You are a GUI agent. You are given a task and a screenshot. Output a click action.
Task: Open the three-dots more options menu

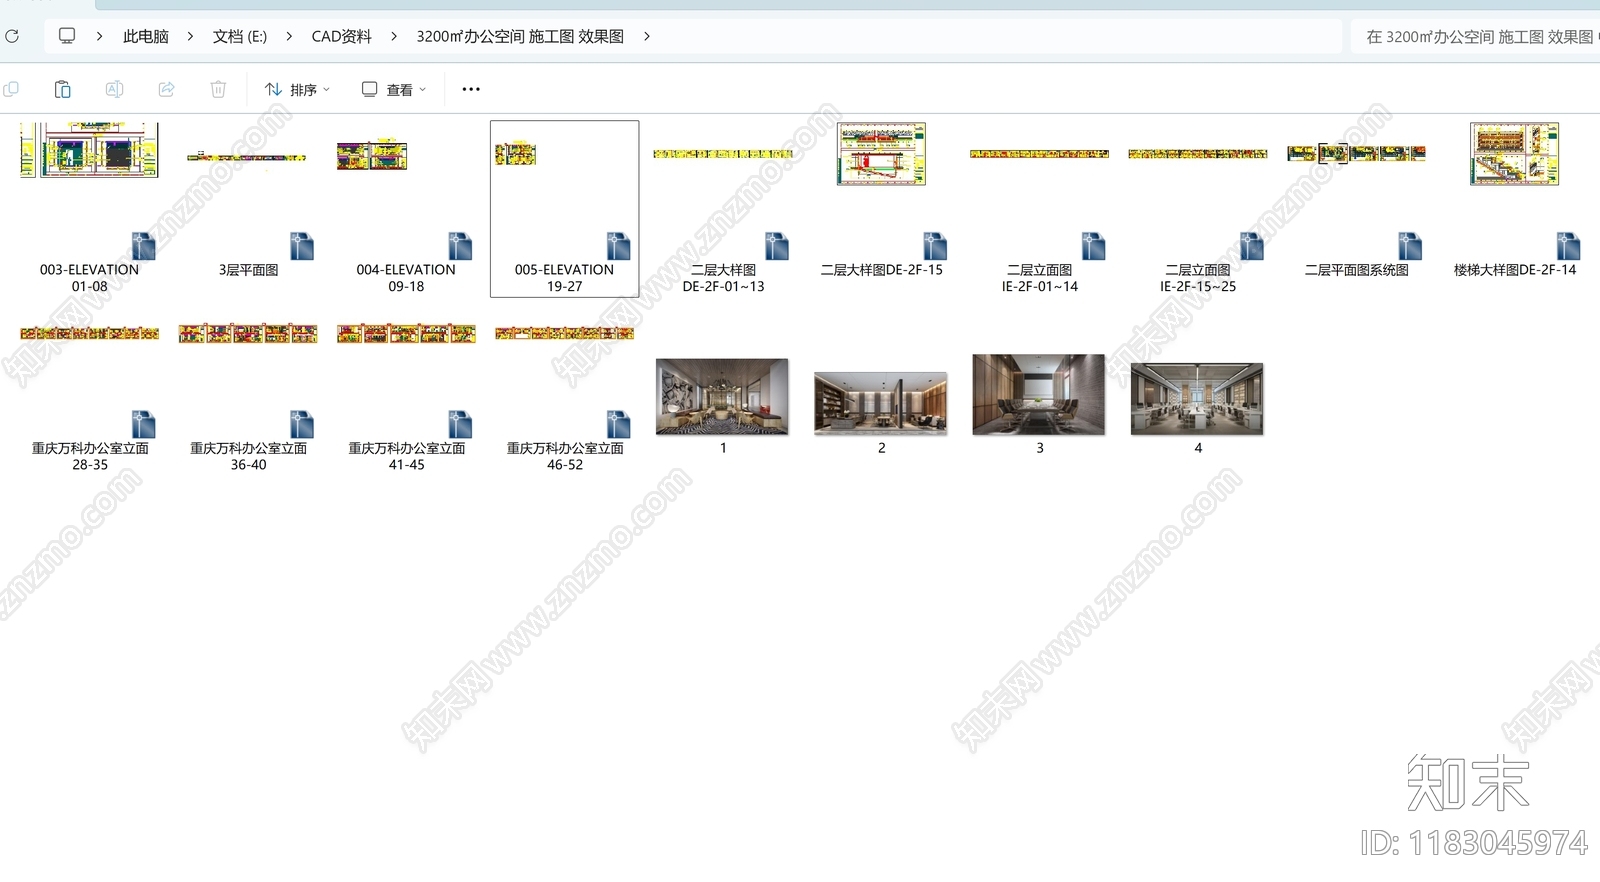click(471, 89)
